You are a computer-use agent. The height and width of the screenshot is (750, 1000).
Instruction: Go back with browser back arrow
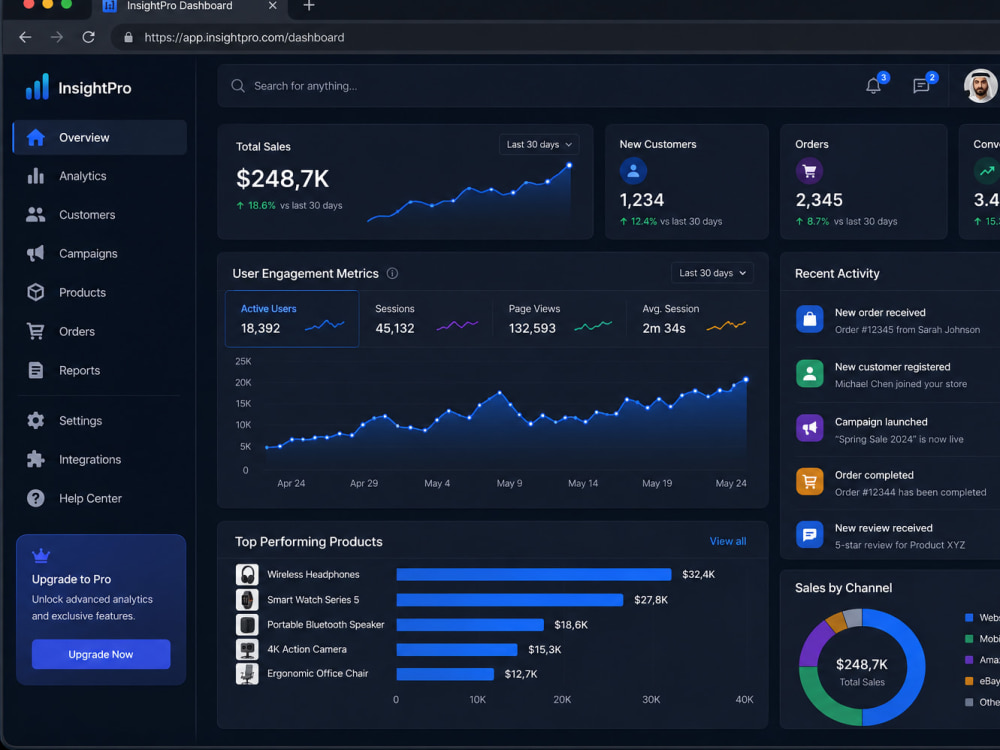point(25,37)
